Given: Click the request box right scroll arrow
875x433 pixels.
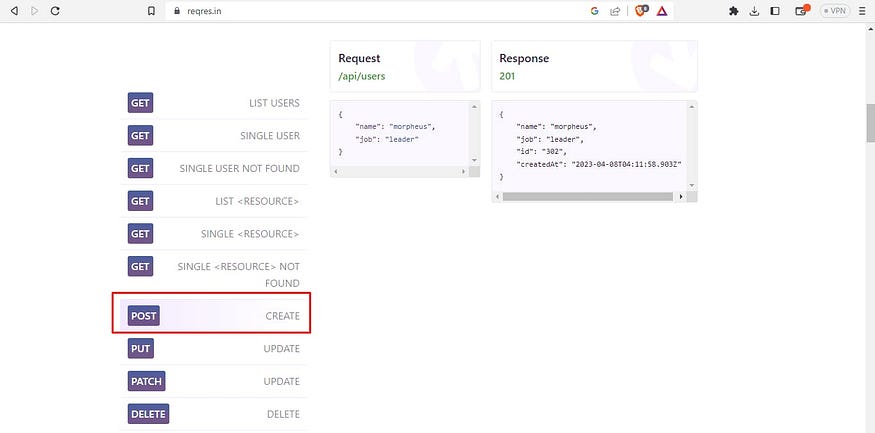Looking at the screenshot, I should (x=464, y=172).
